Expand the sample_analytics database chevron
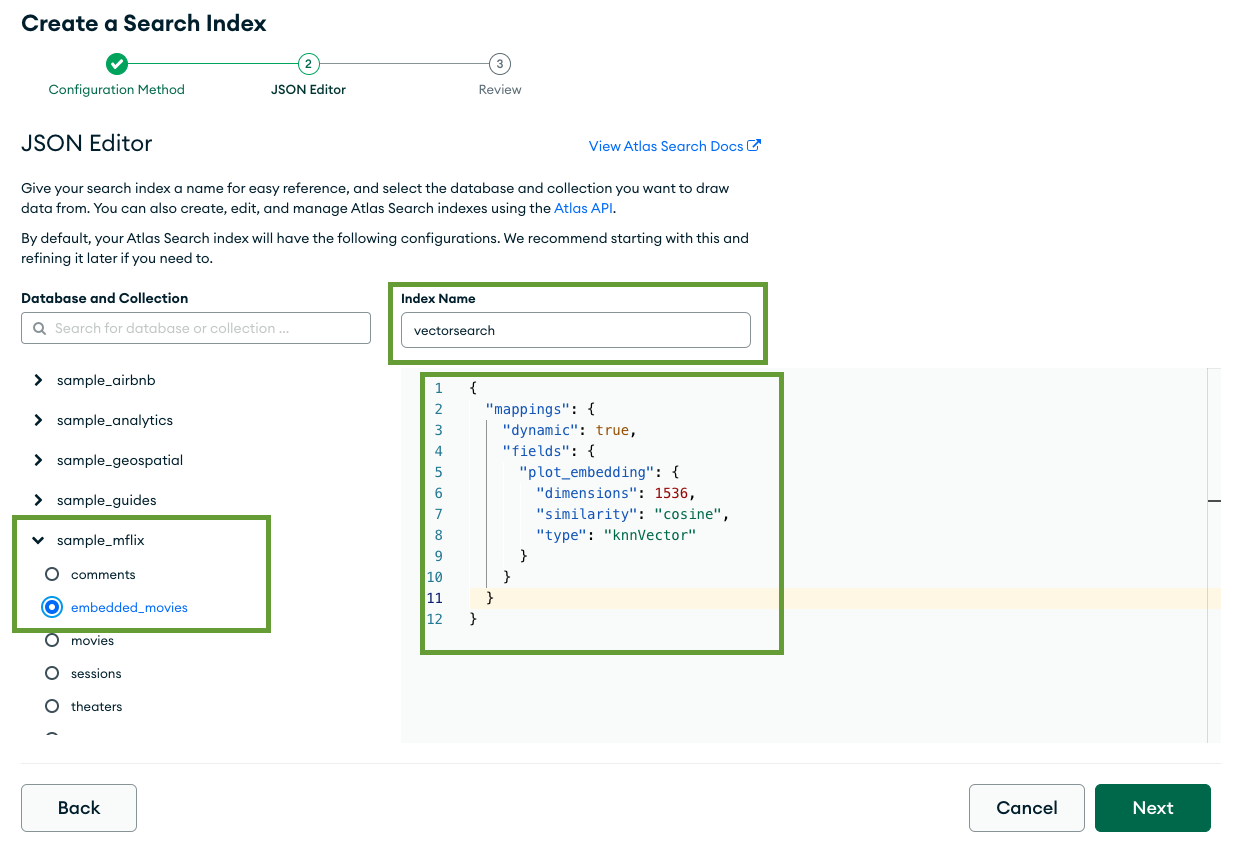Image resolution: width=1237 pixels, height=864 pixels. pyautogui.click(x=38, y=420)
